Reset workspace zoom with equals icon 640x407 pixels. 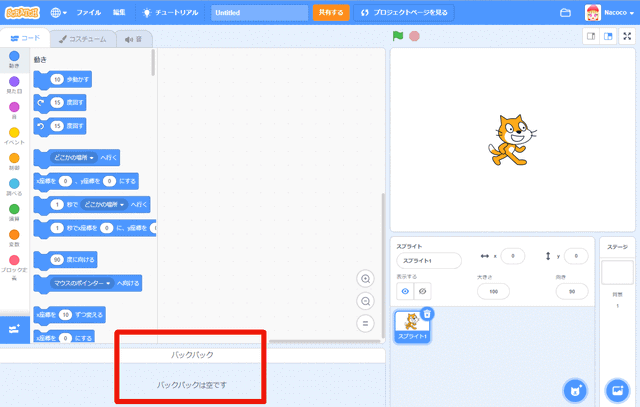pos(366,323)
